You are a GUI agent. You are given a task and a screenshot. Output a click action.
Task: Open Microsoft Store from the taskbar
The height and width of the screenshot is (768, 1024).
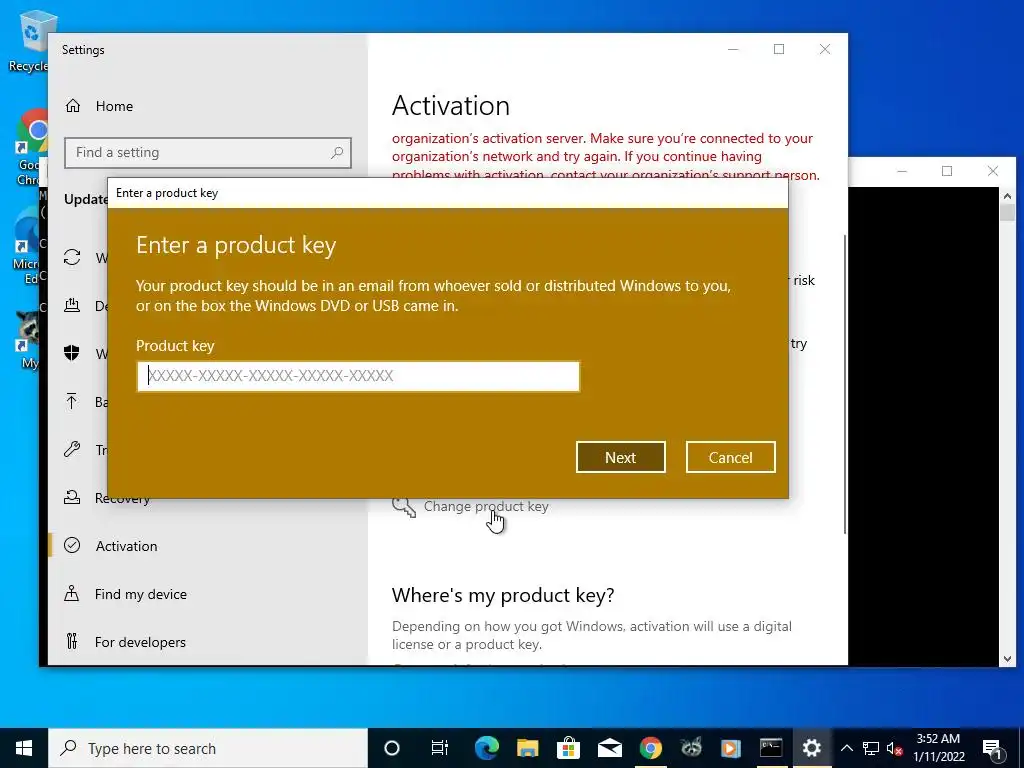[x=569, y=748]
